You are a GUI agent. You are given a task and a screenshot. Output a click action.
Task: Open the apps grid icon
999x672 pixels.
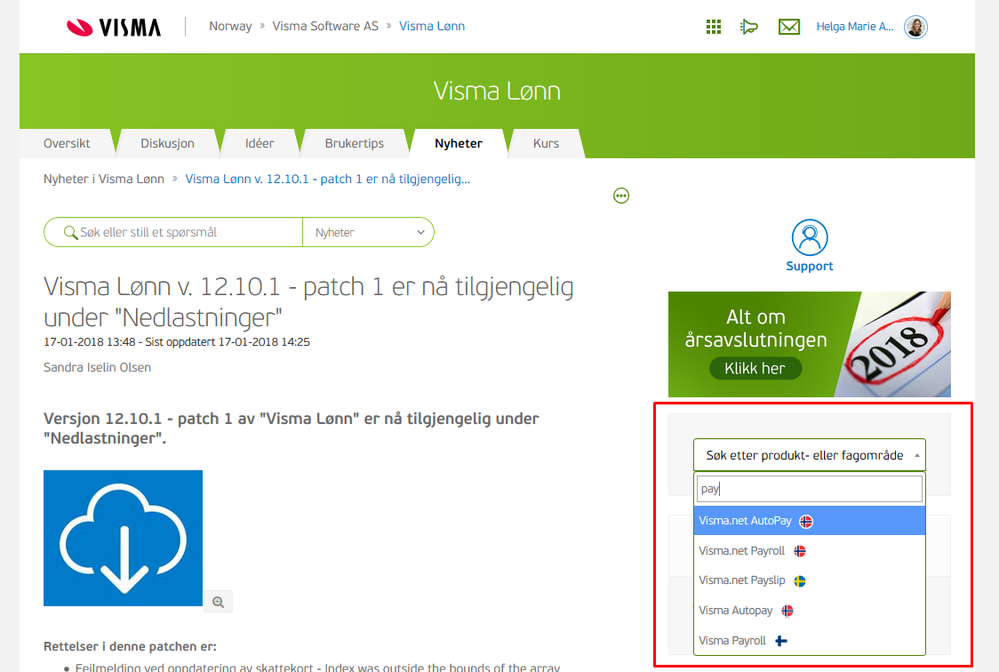click(714, 27)
